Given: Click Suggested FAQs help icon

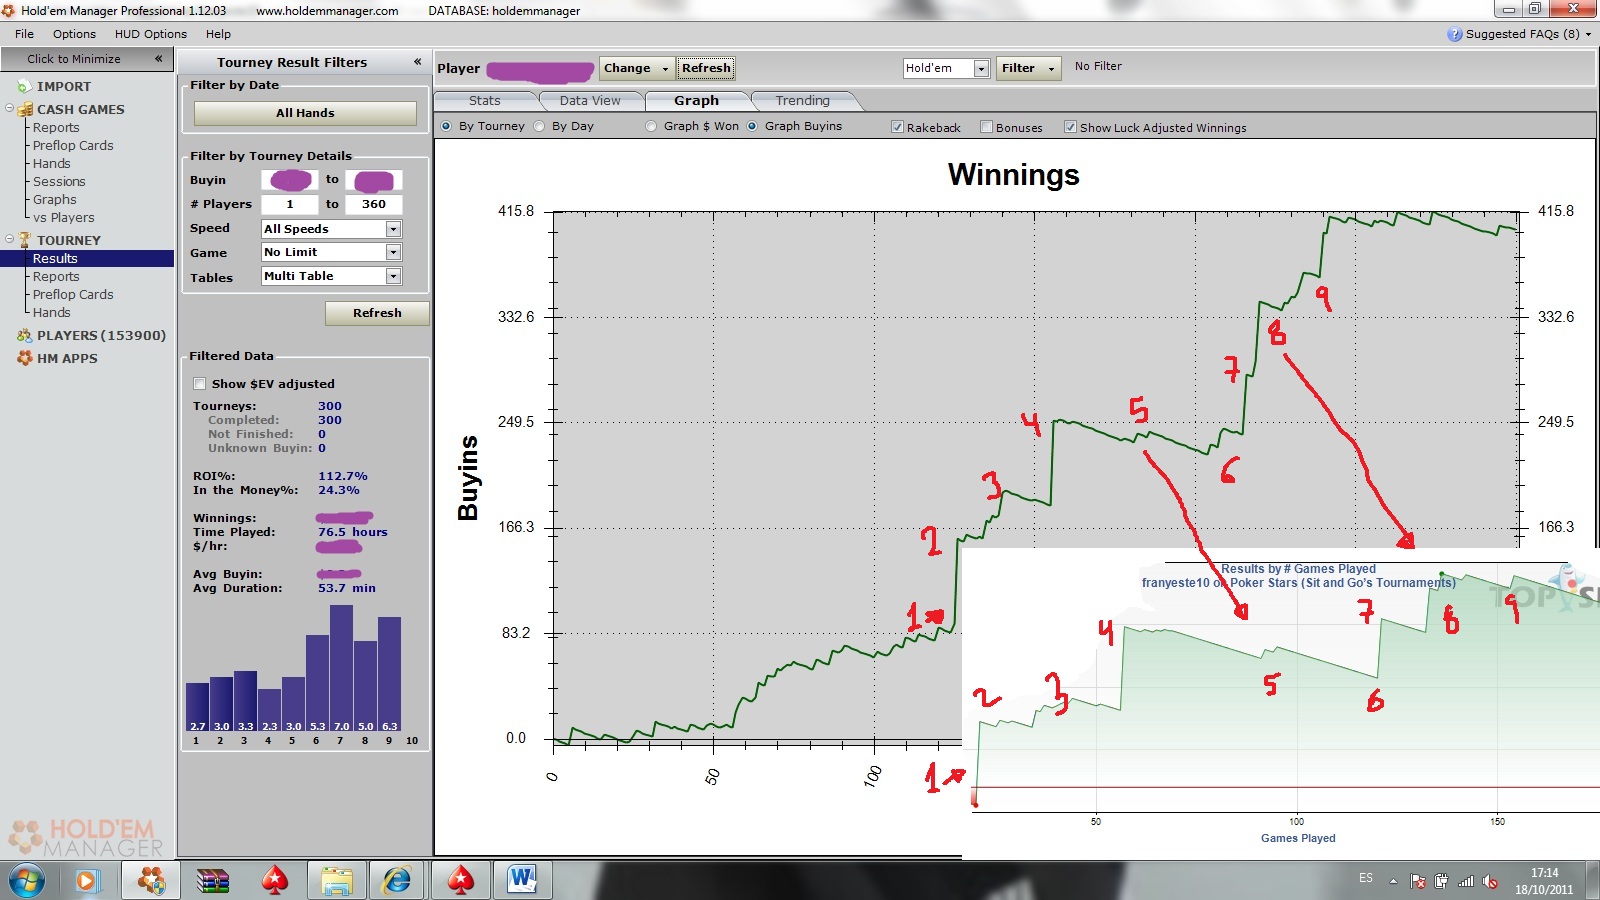Looking at the screenshot, I should [1455, 34].
